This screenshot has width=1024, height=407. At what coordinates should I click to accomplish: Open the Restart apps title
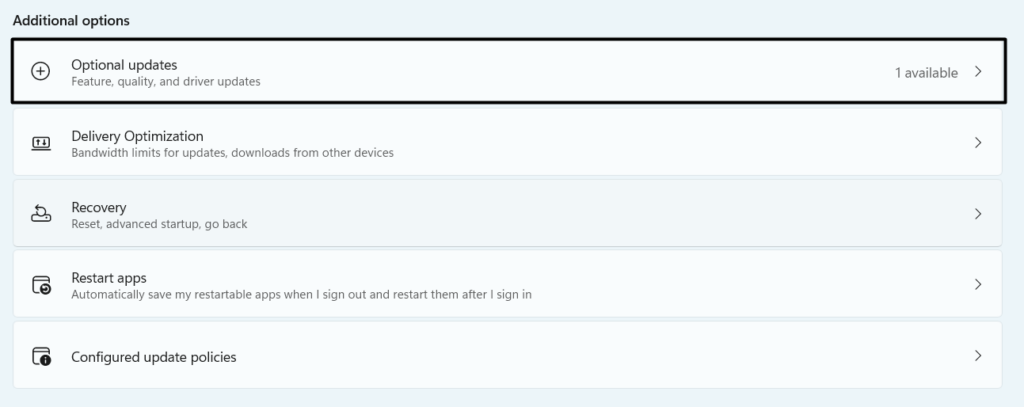coord(109,278)
